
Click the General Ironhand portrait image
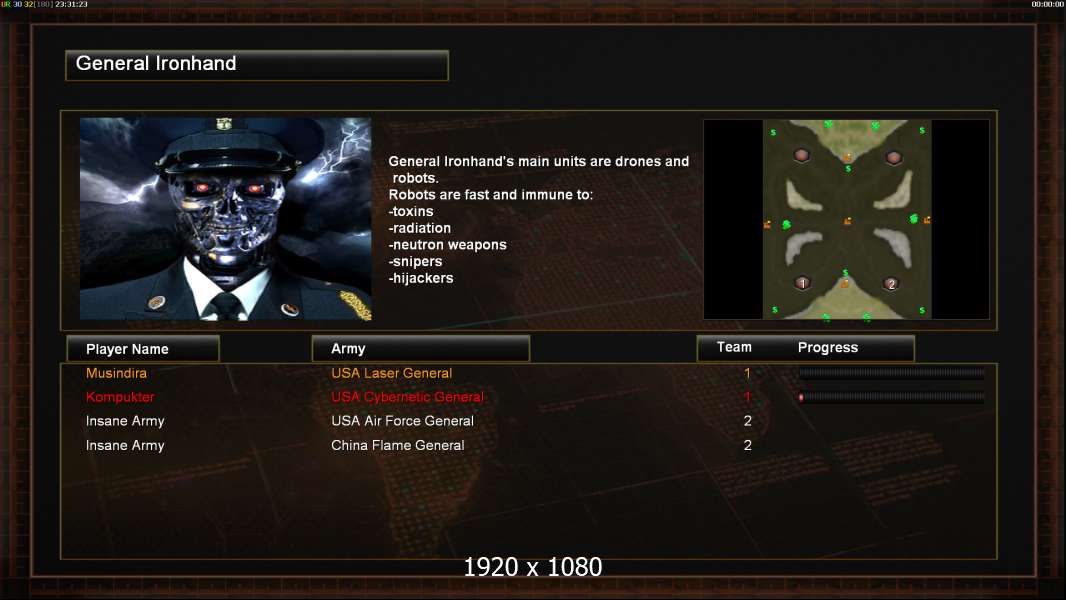(x=226, y=219)
